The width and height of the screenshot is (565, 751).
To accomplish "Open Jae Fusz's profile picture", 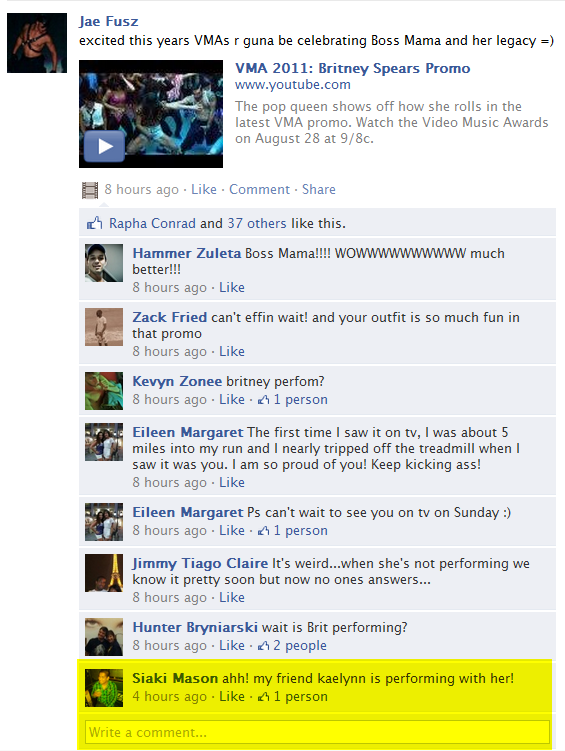I will pyautogui.click(x=37, y=43).
